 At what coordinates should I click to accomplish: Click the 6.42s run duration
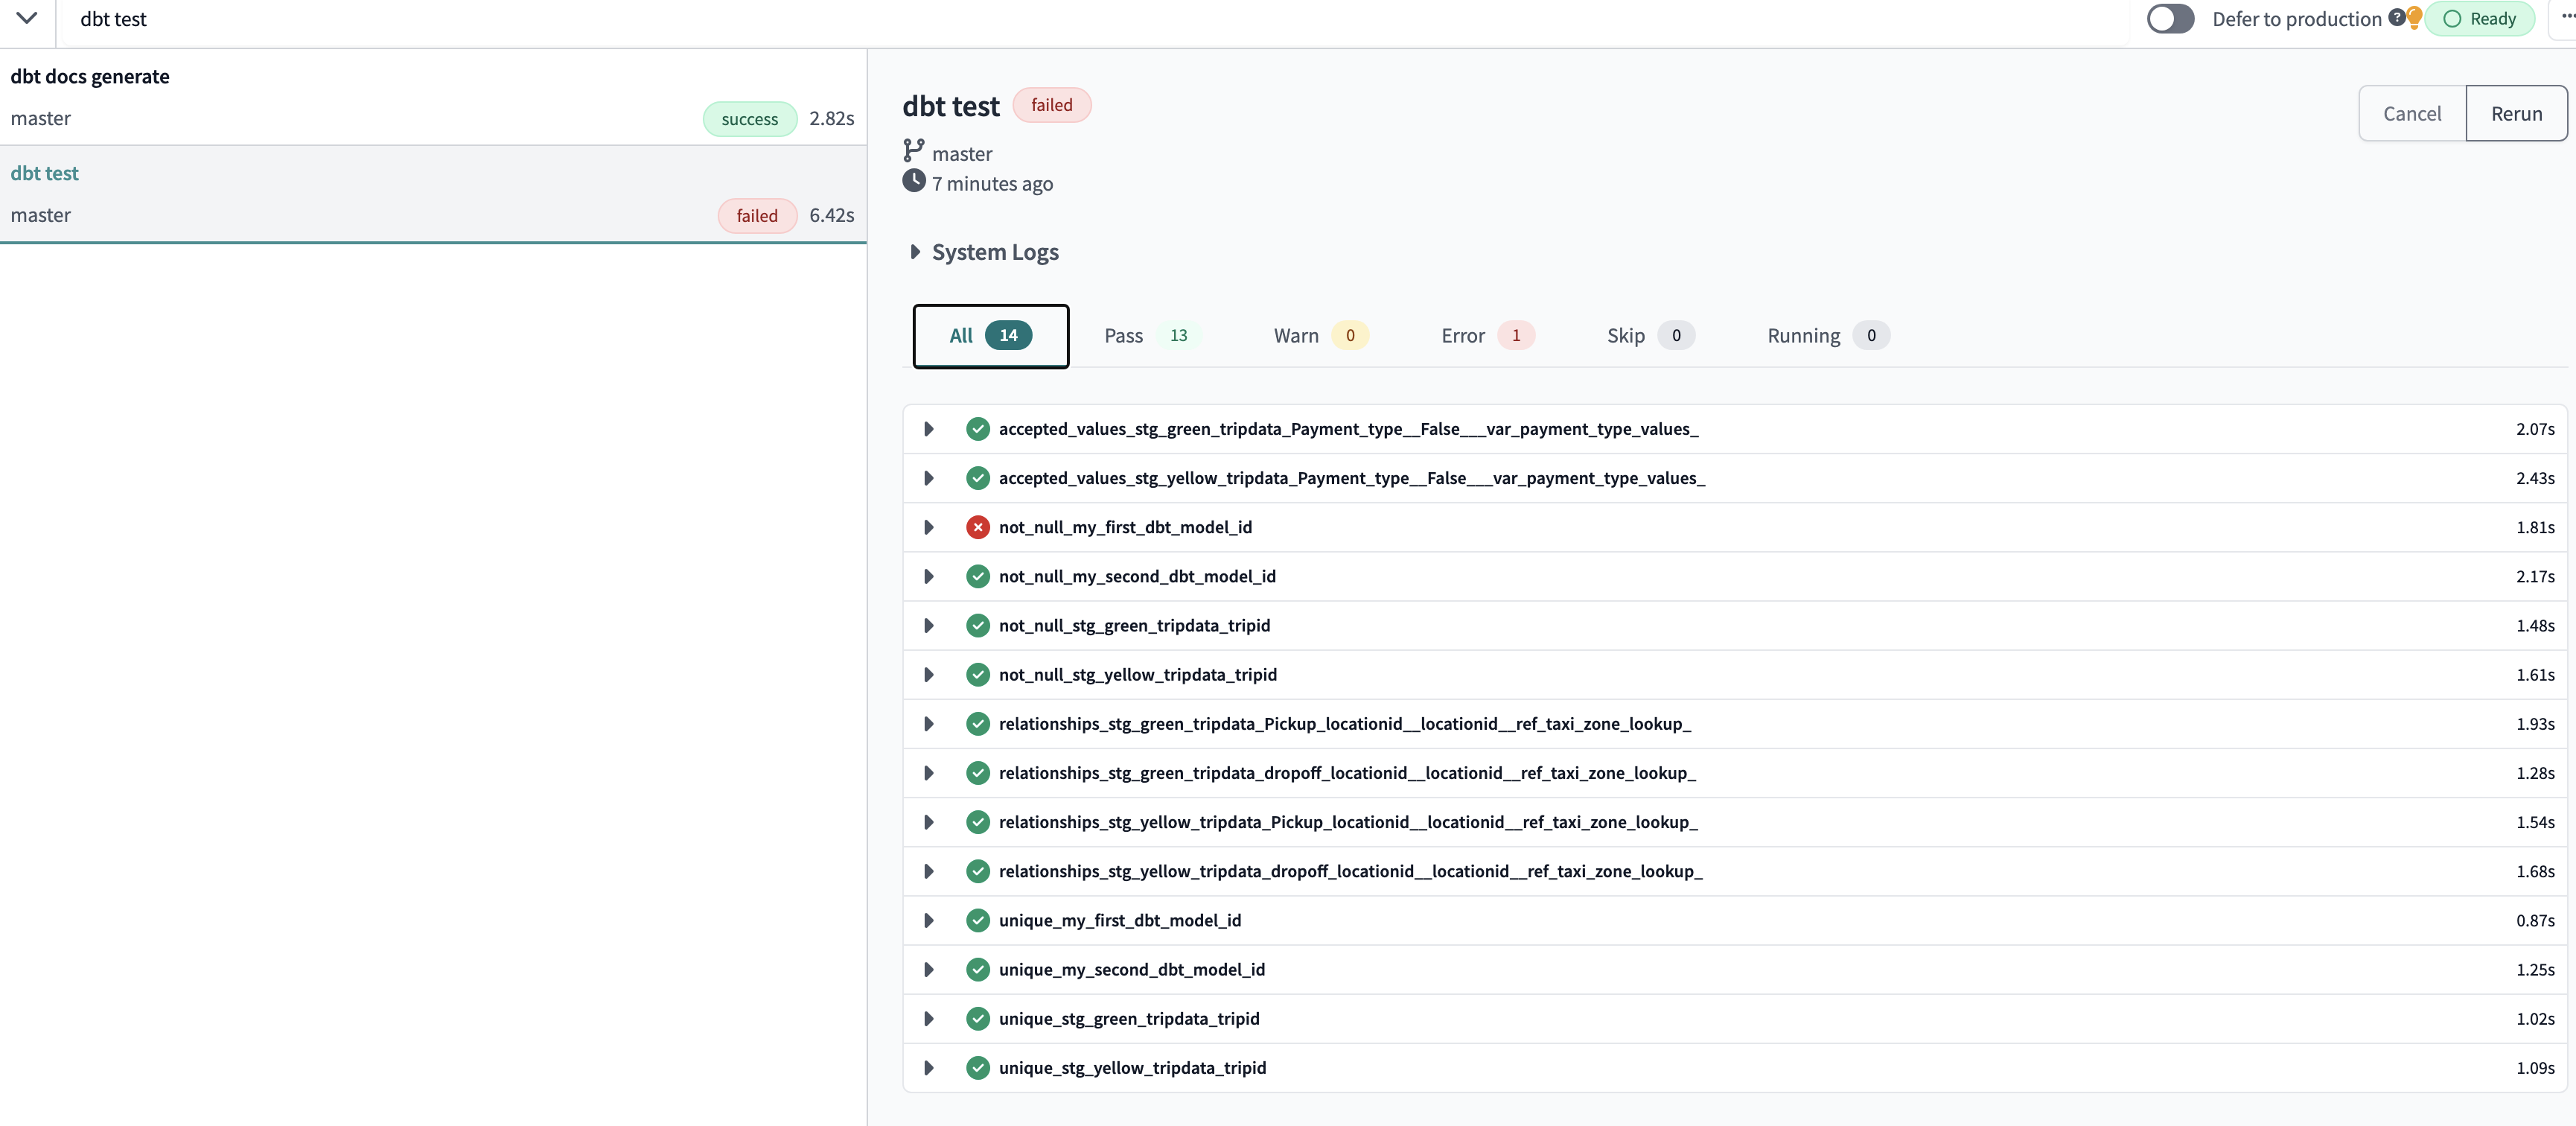[831, 215]
